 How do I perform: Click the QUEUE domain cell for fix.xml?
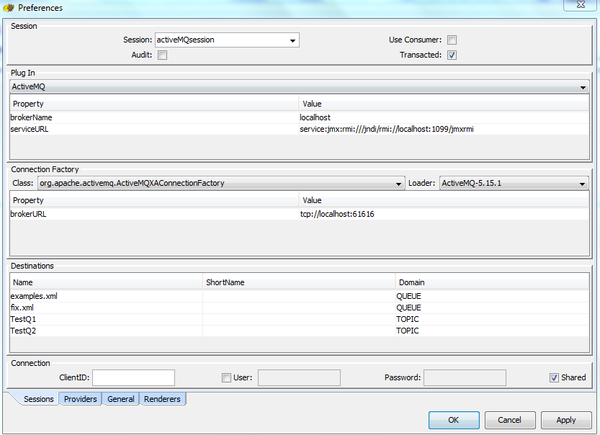[x=492, y=308]
